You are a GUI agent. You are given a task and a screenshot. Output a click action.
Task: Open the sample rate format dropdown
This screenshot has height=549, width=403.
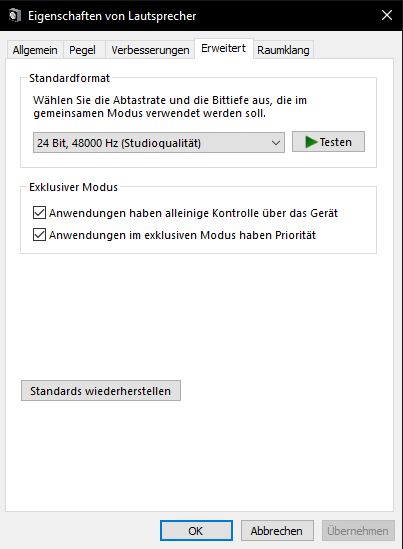pyautogui.click(x=159, y=143)
